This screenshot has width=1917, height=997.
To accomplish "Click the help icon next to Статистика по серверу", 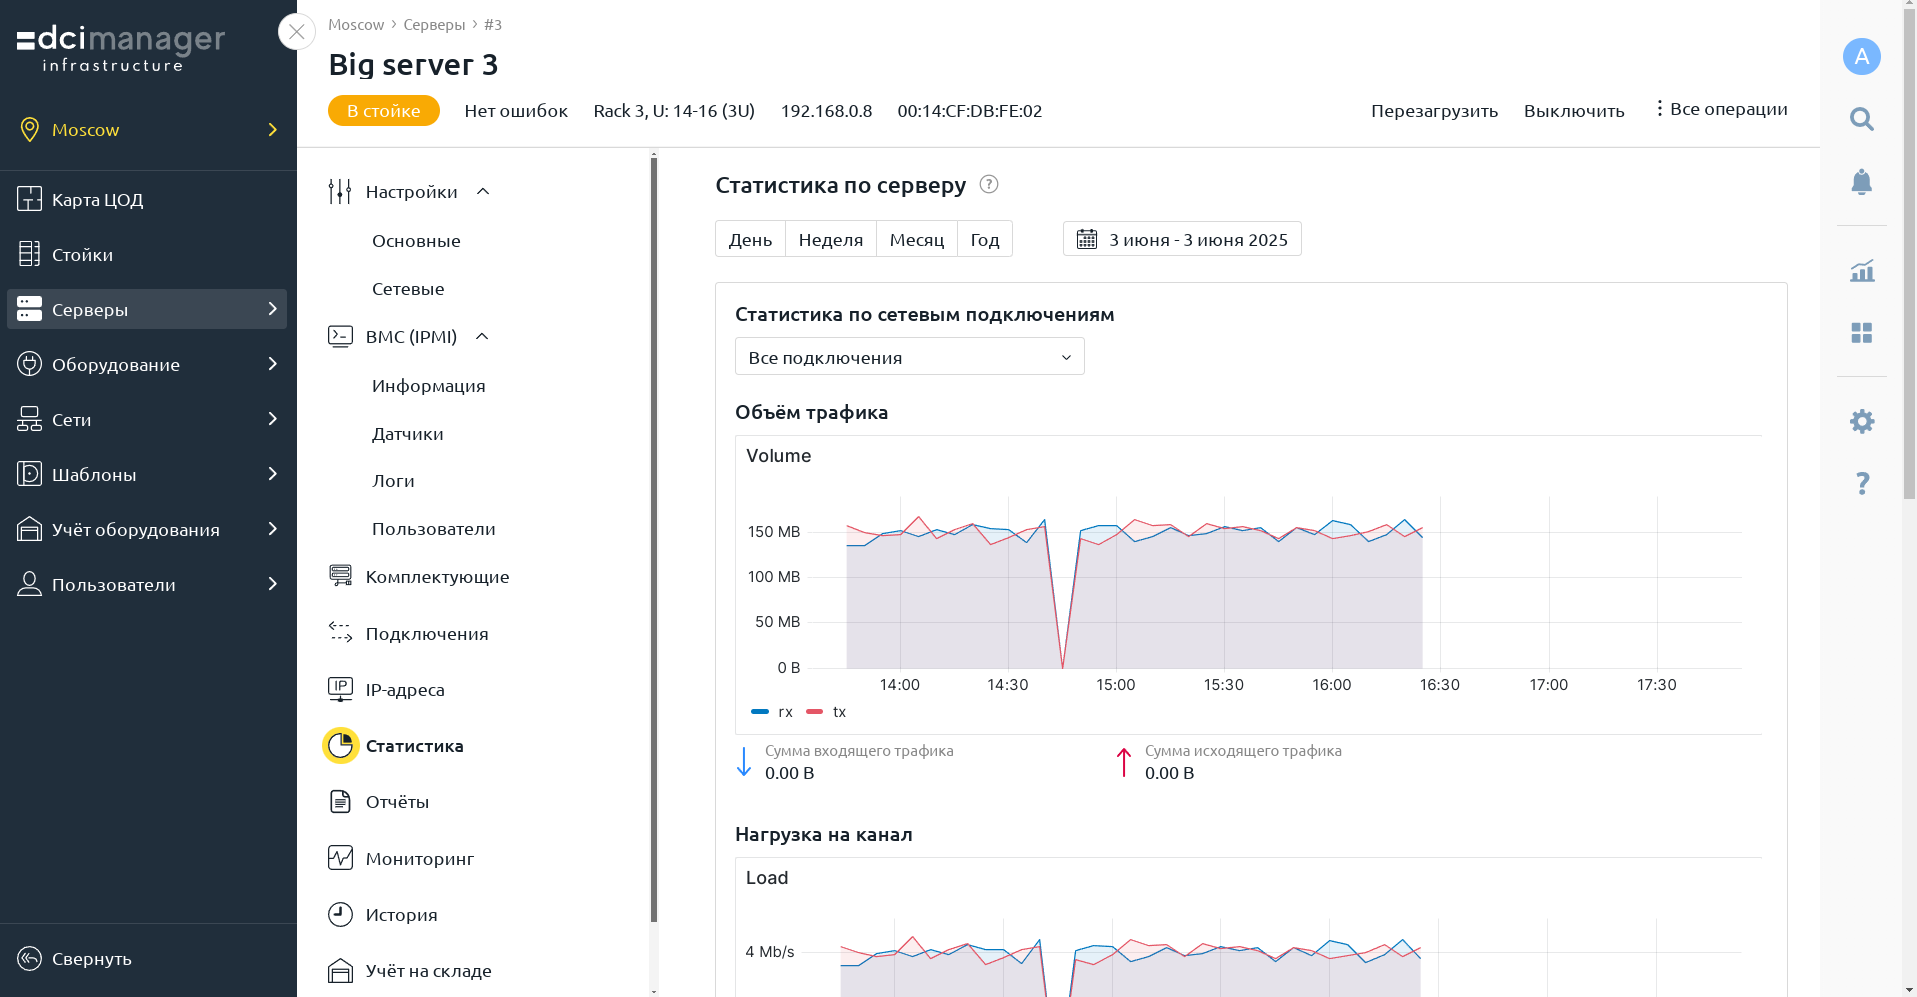I will click(989, 184).
